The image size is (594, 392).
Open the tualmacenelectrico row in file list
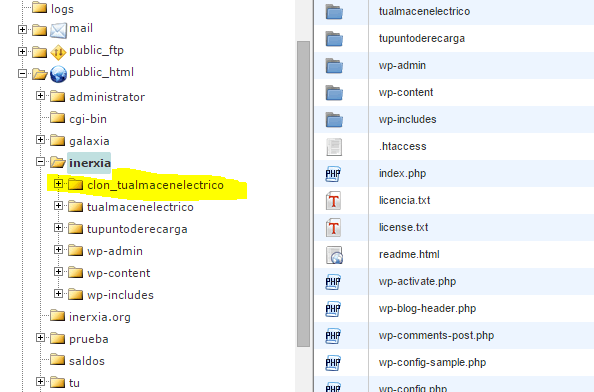(x=454, y=11)
